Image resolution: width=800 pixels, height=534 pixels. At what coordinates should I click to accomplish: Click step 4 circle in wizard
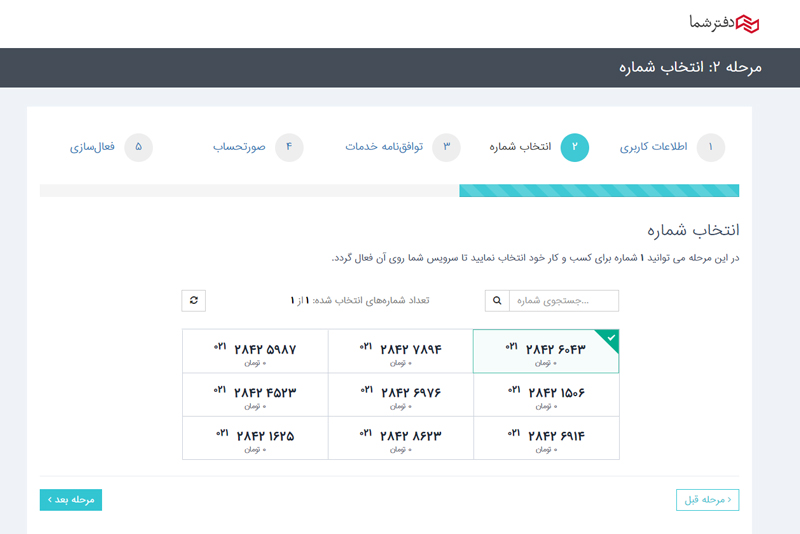[x=289, y=147]
